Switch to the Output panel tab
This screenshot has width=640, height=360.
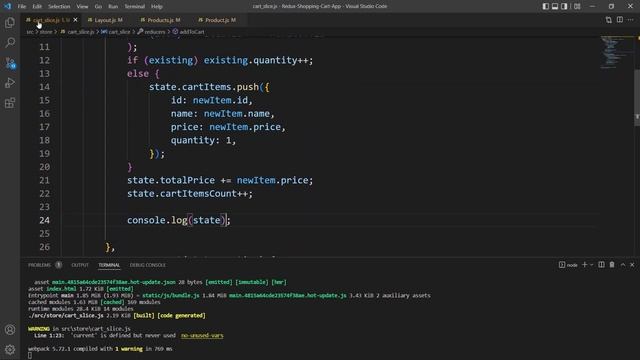[x=80, y=265]
